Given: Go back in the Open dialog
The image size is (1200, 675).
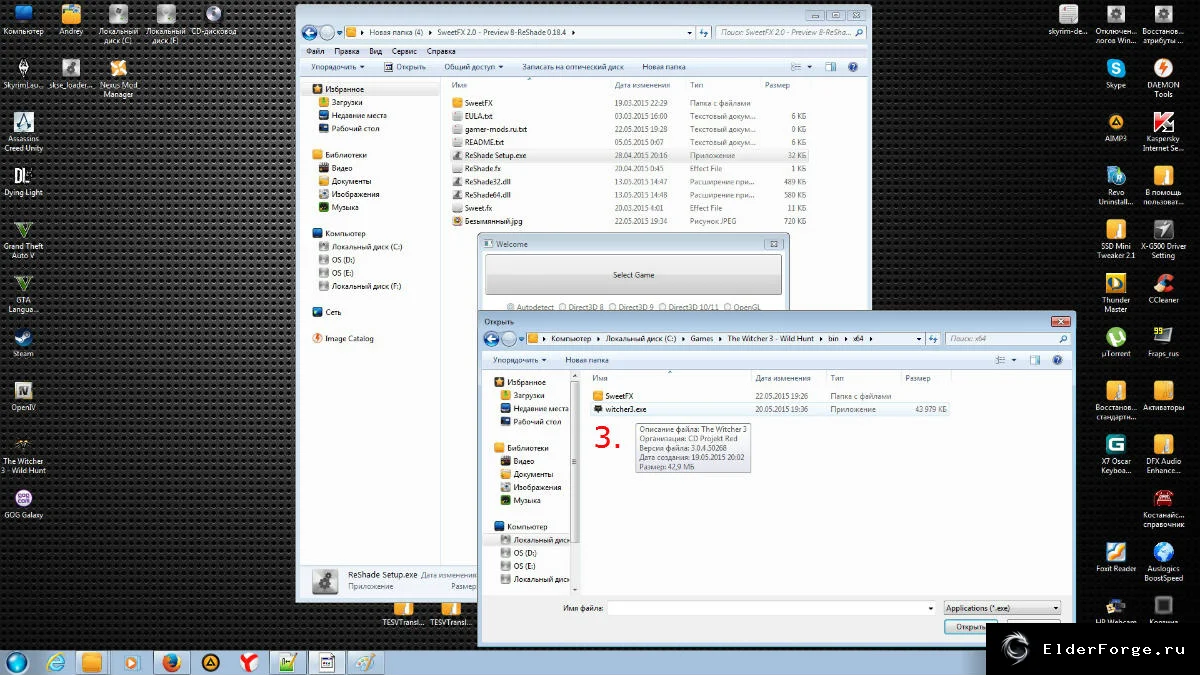Looking at the screenshot, I should coord(493,339).
